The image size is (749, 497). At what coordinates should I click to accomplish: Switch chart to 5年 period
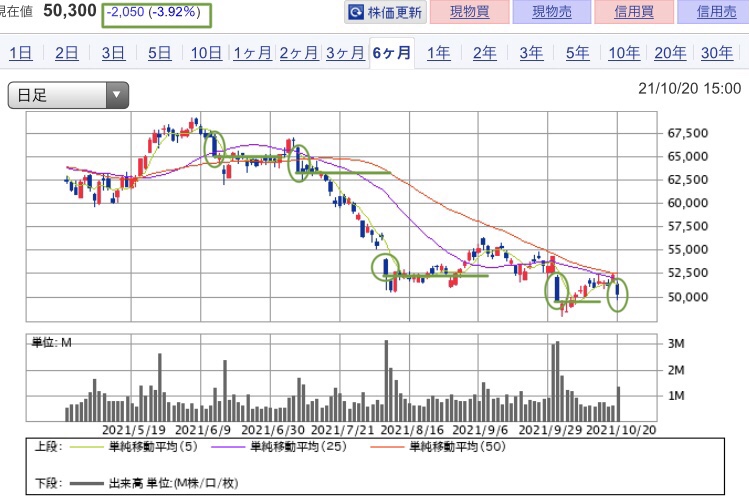click(x=578, y=53)
